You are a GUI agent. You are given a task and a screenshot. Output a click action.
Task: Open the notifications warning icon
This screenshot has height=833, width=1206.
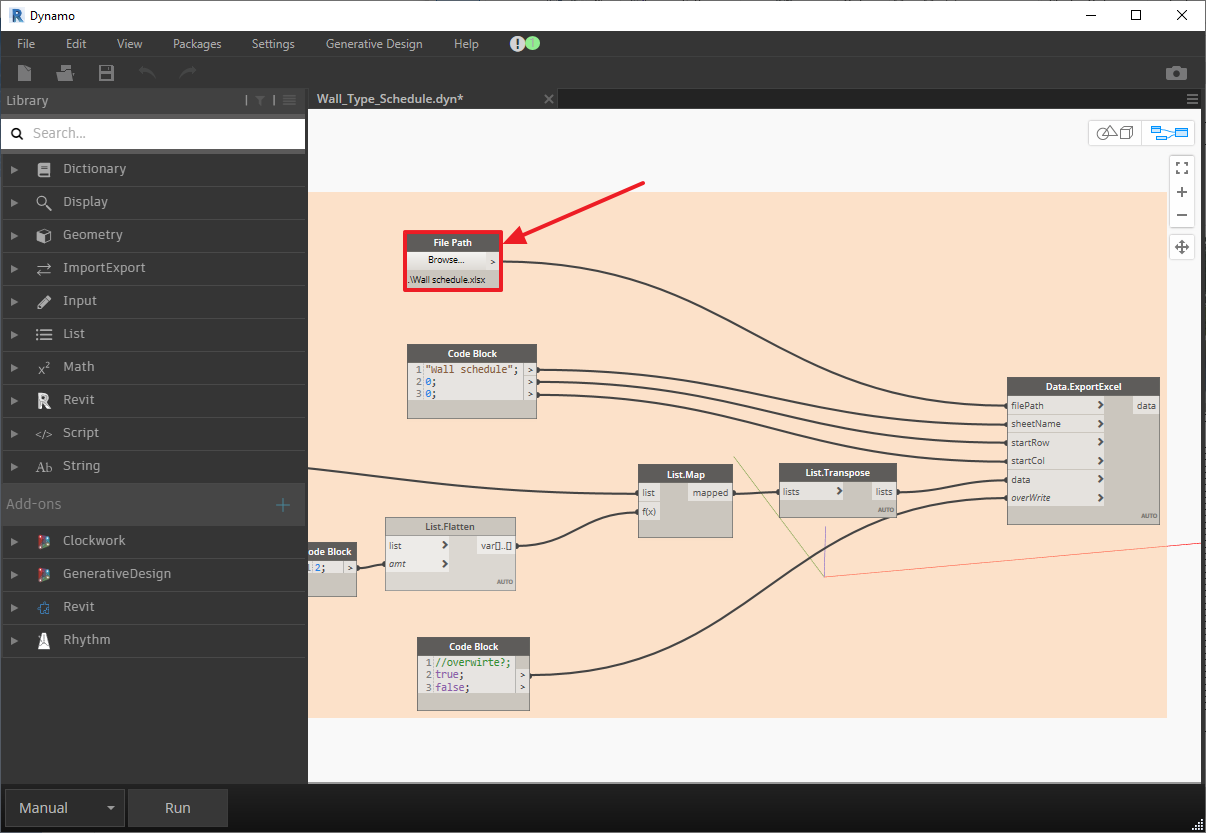tap(517, 43)
